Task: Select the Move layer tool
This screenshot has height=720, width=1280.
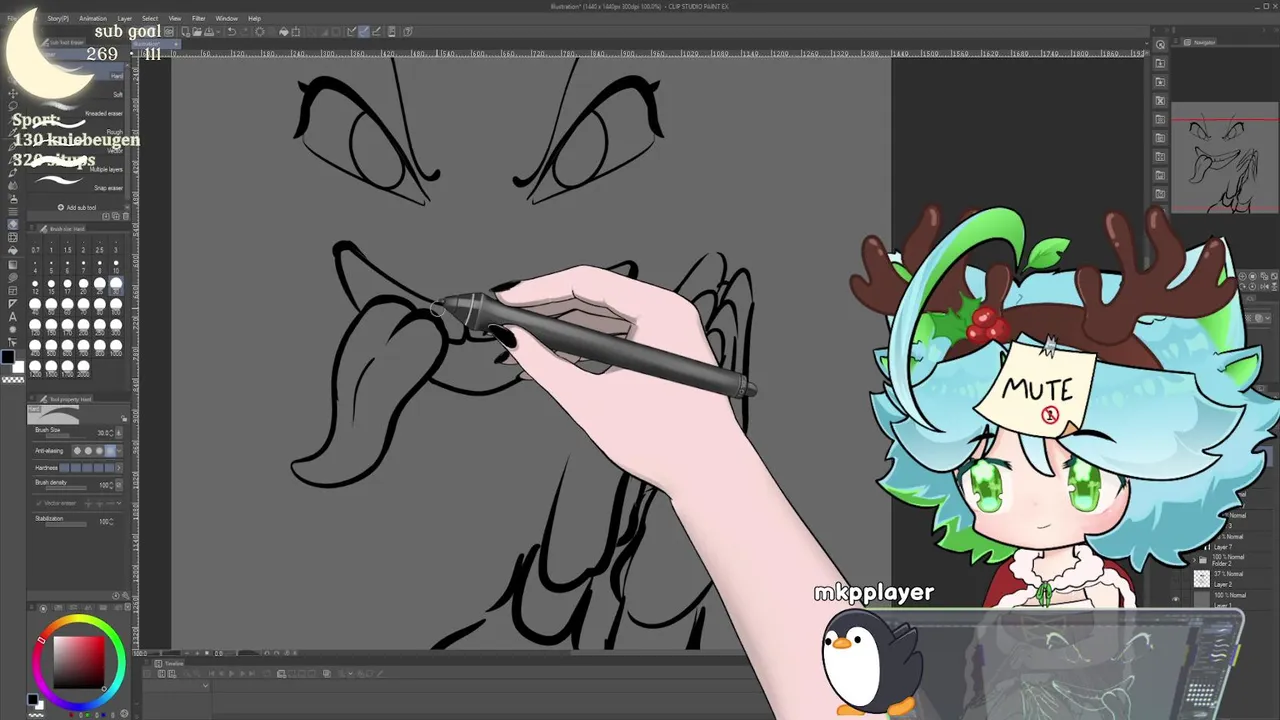Action: pyautogui.click(x=13, y=93)
